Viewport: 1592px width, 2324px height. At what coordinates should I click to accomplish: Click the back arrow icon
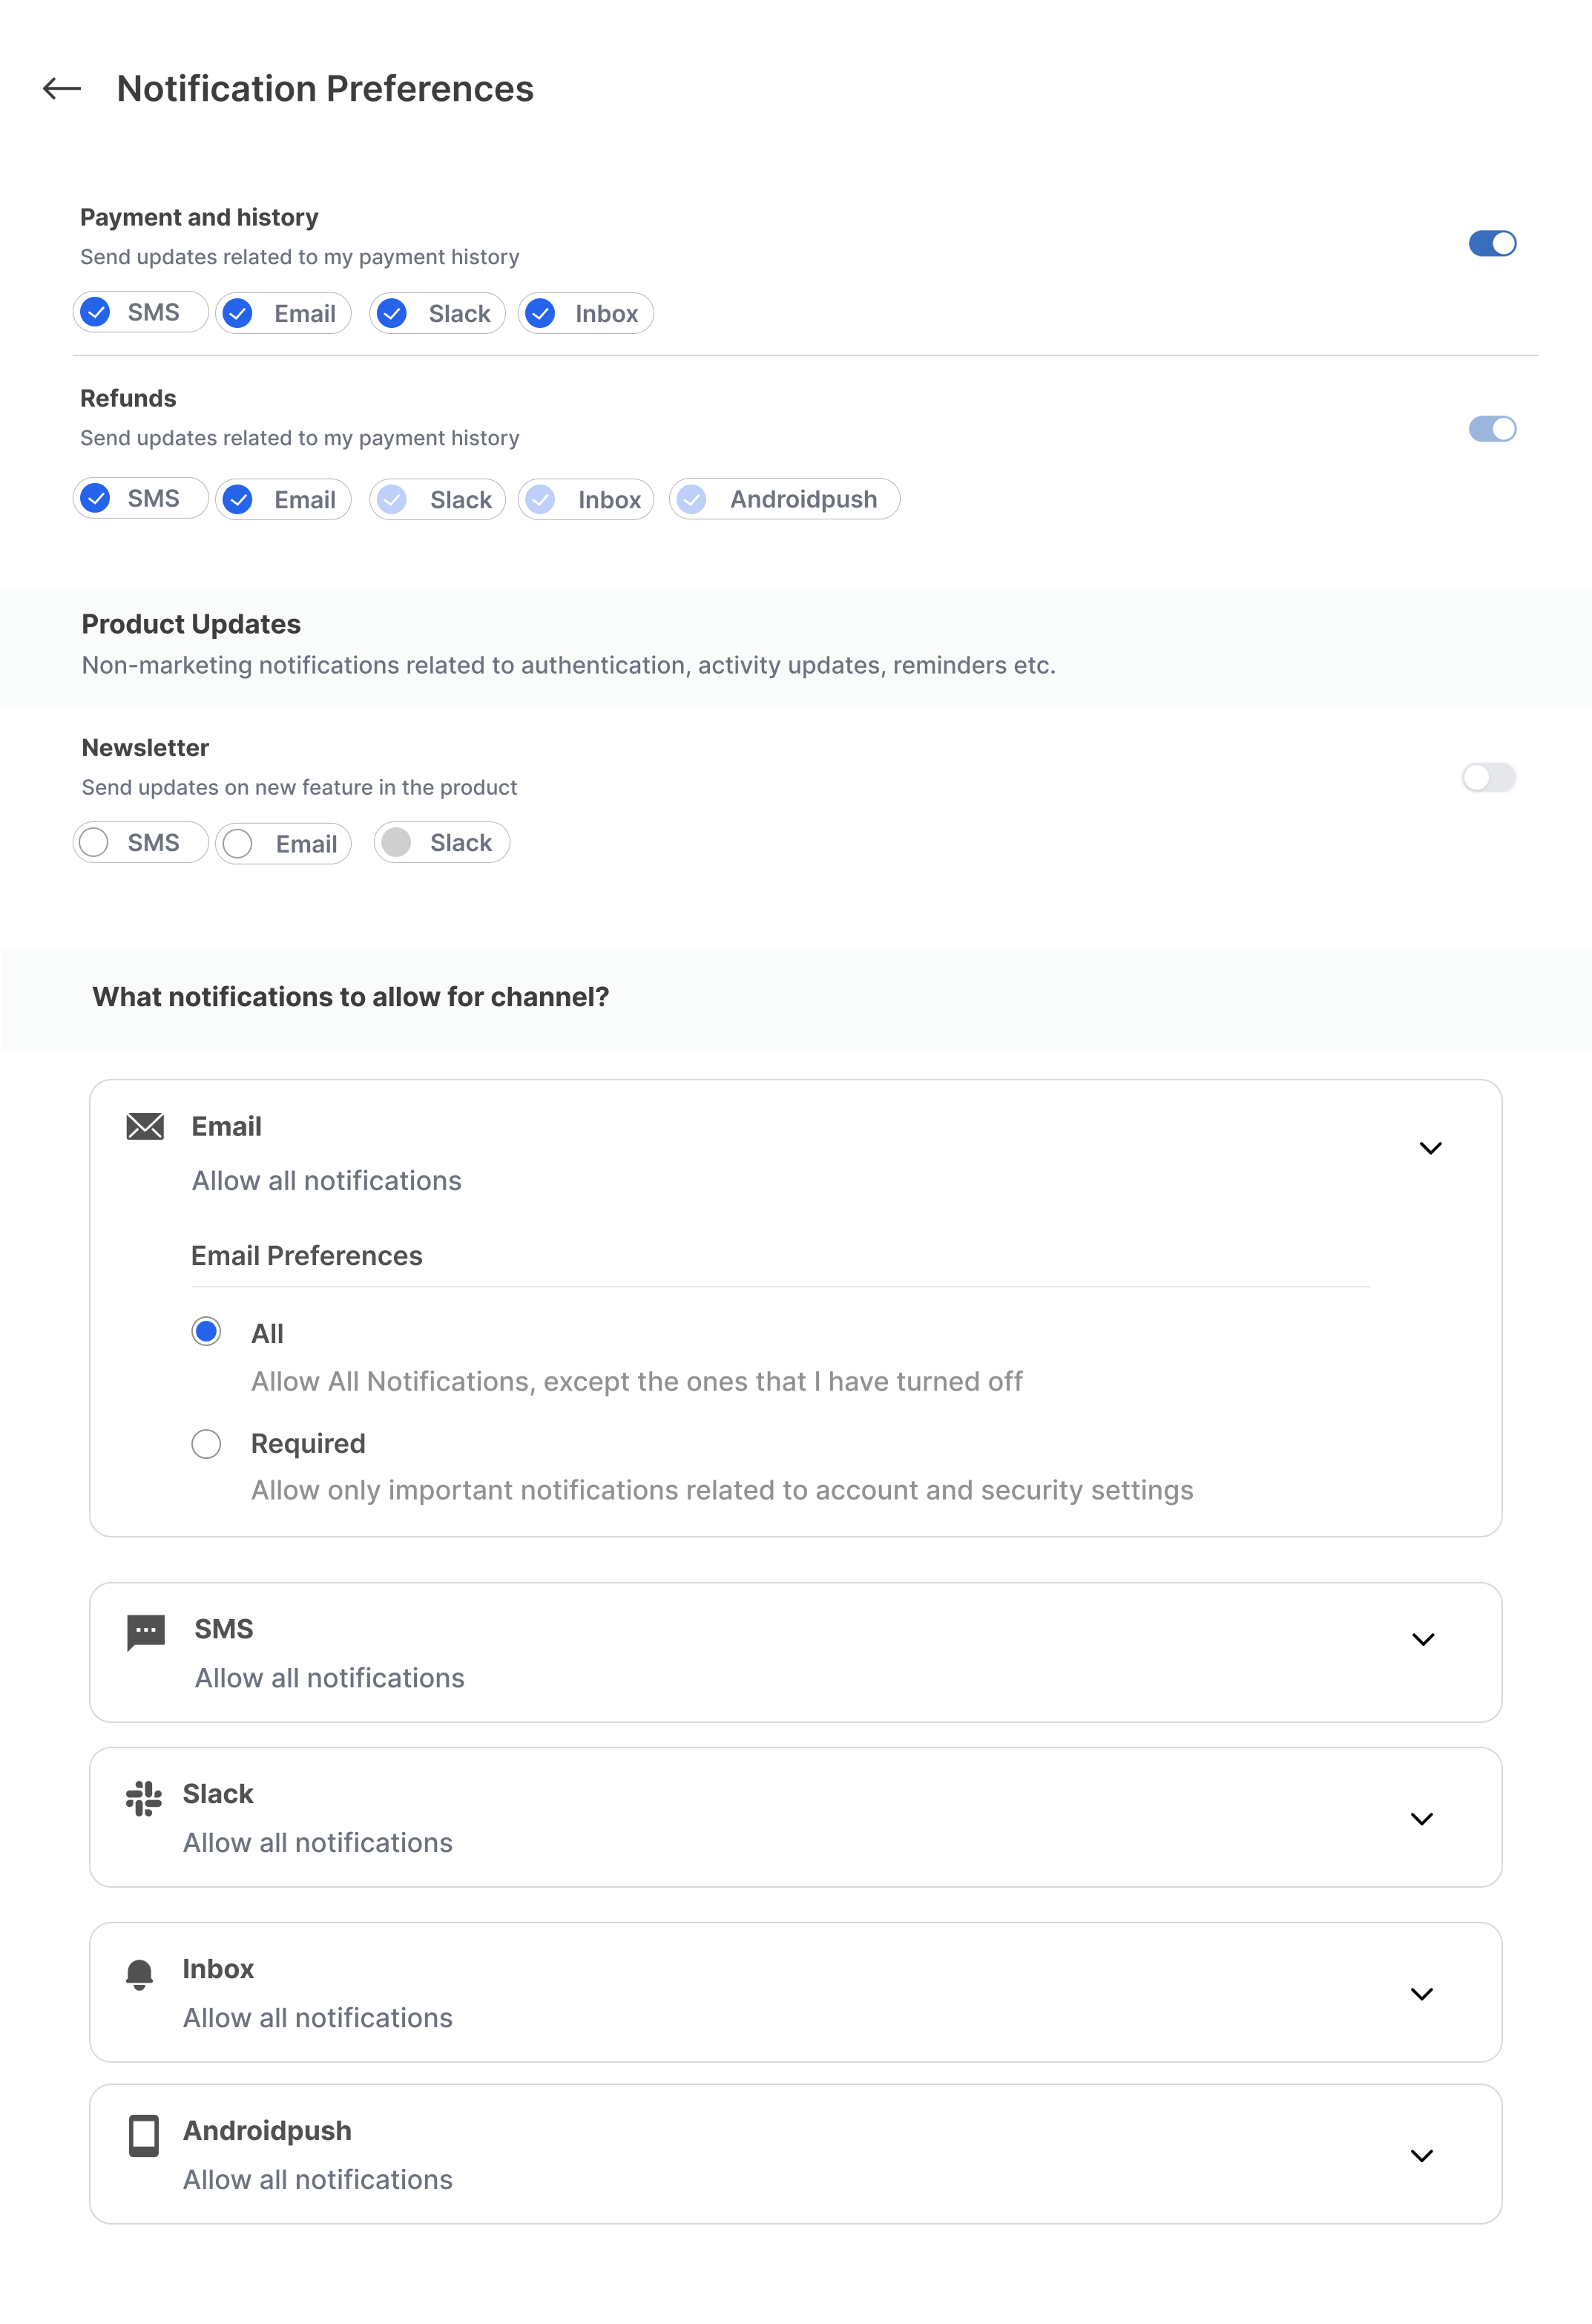coord(62,89)
